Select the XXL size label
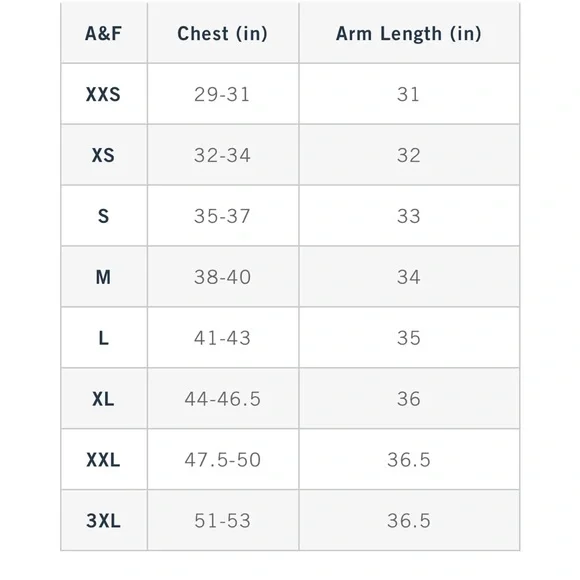Viewport: 580px width, 580px height. click(103, 460)
